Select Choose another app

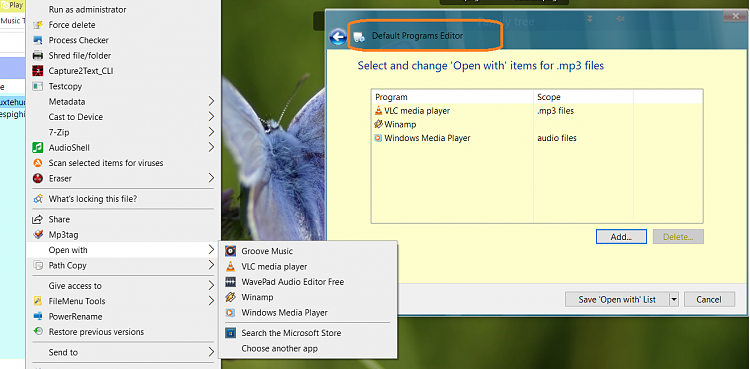(279, 348)
